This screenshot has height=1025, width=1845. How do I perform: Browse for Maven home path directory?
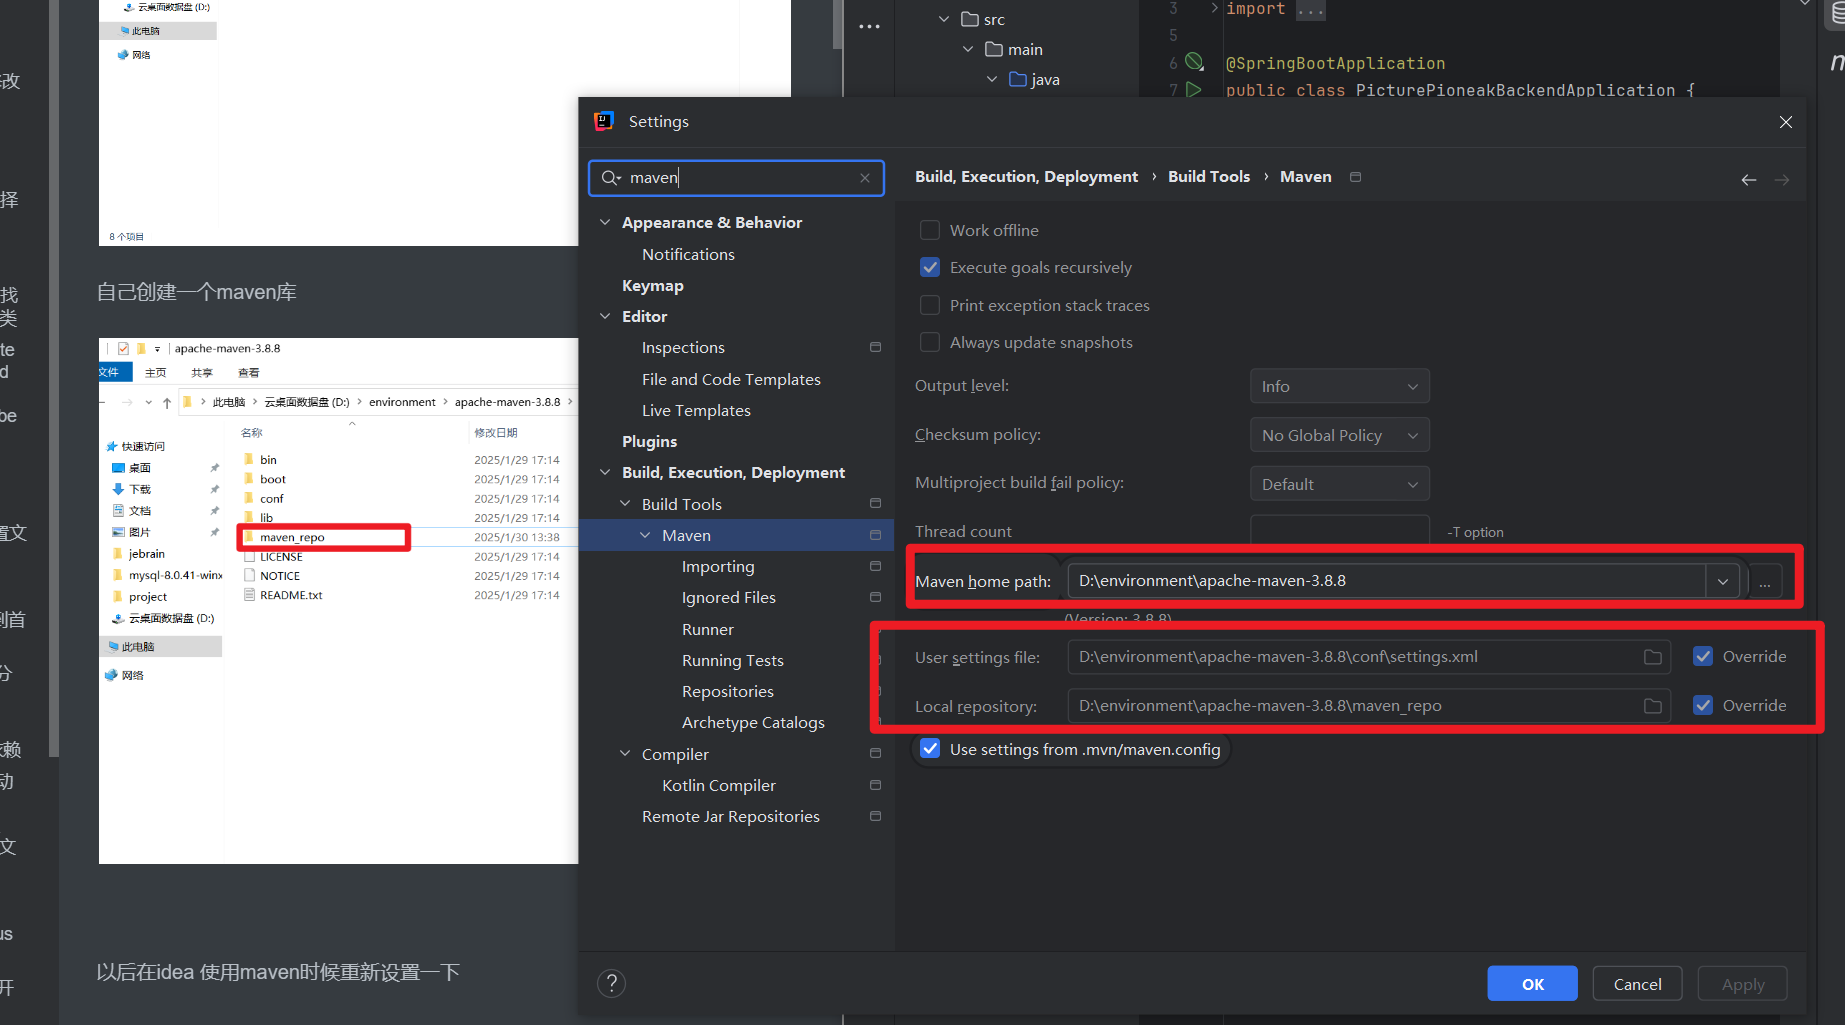click(1765, 581)
